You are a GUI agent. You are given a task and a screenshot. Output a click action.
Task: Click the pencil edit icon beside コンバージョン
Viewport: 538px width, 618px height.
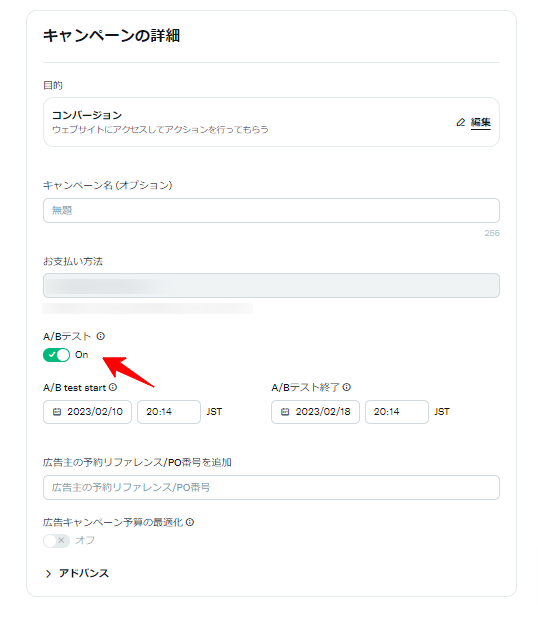[460, 123]
